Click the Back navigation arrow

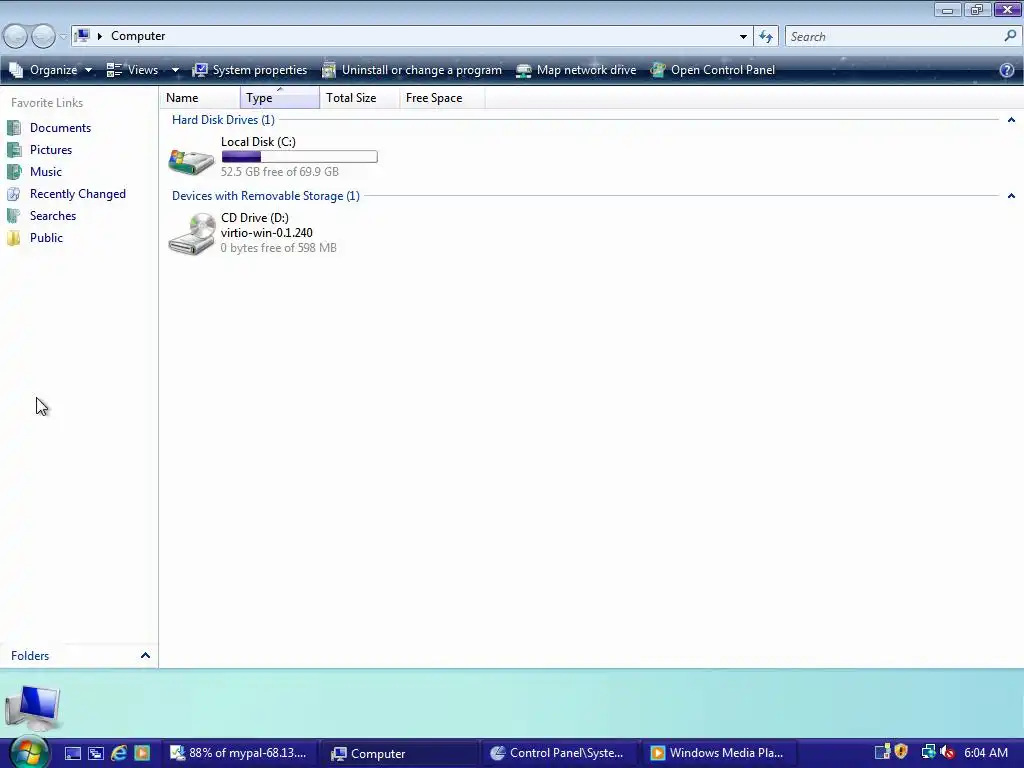[15, 36]
